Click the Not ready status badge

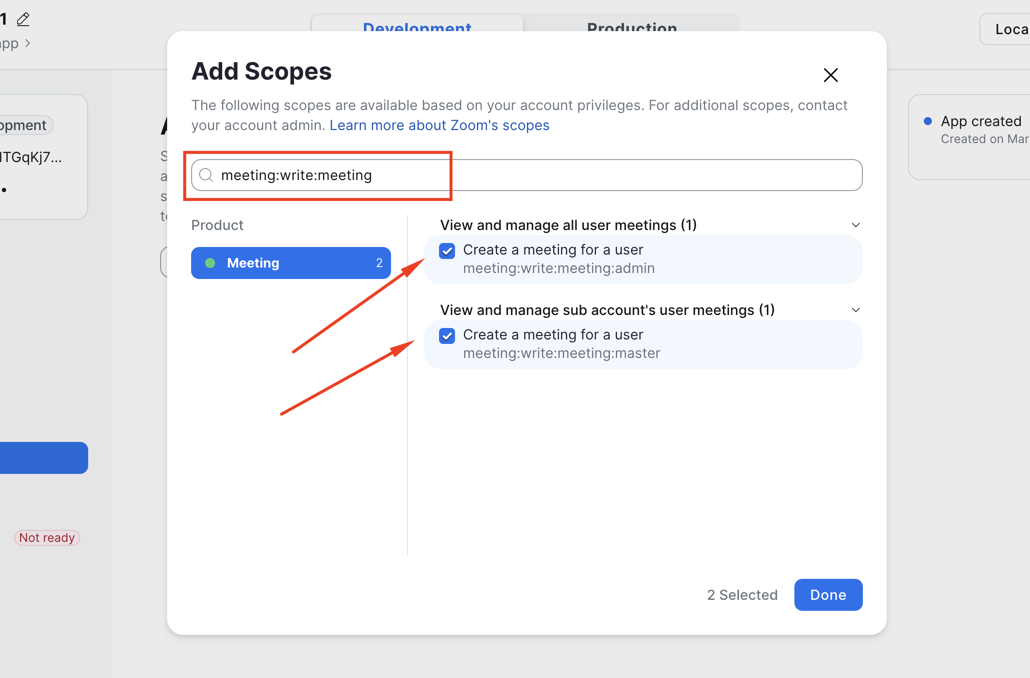(x=47, y=537)
